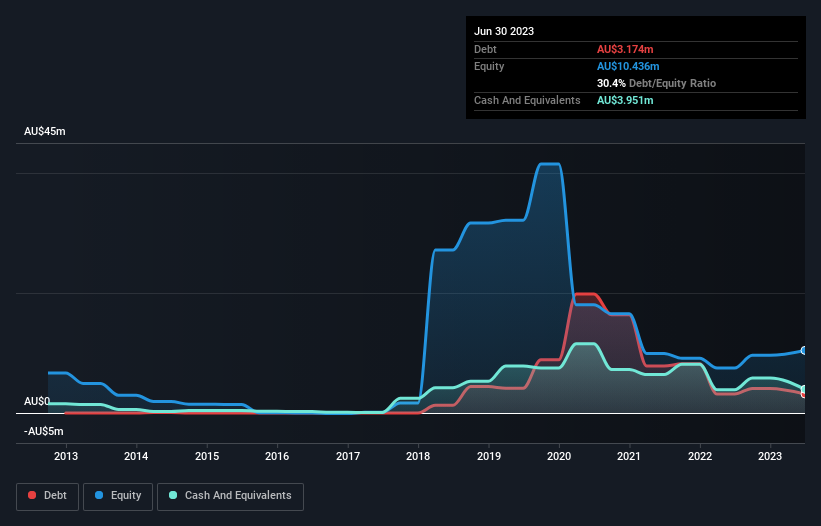Click the 2018 x-axis label

418,456
